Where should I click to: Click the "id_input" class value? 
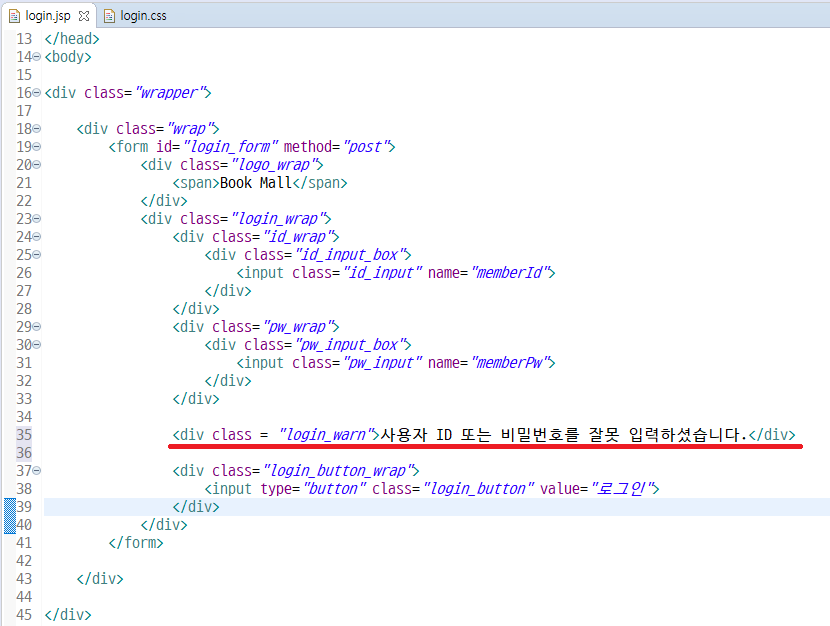pyautogui.click(x=383, y=273)
